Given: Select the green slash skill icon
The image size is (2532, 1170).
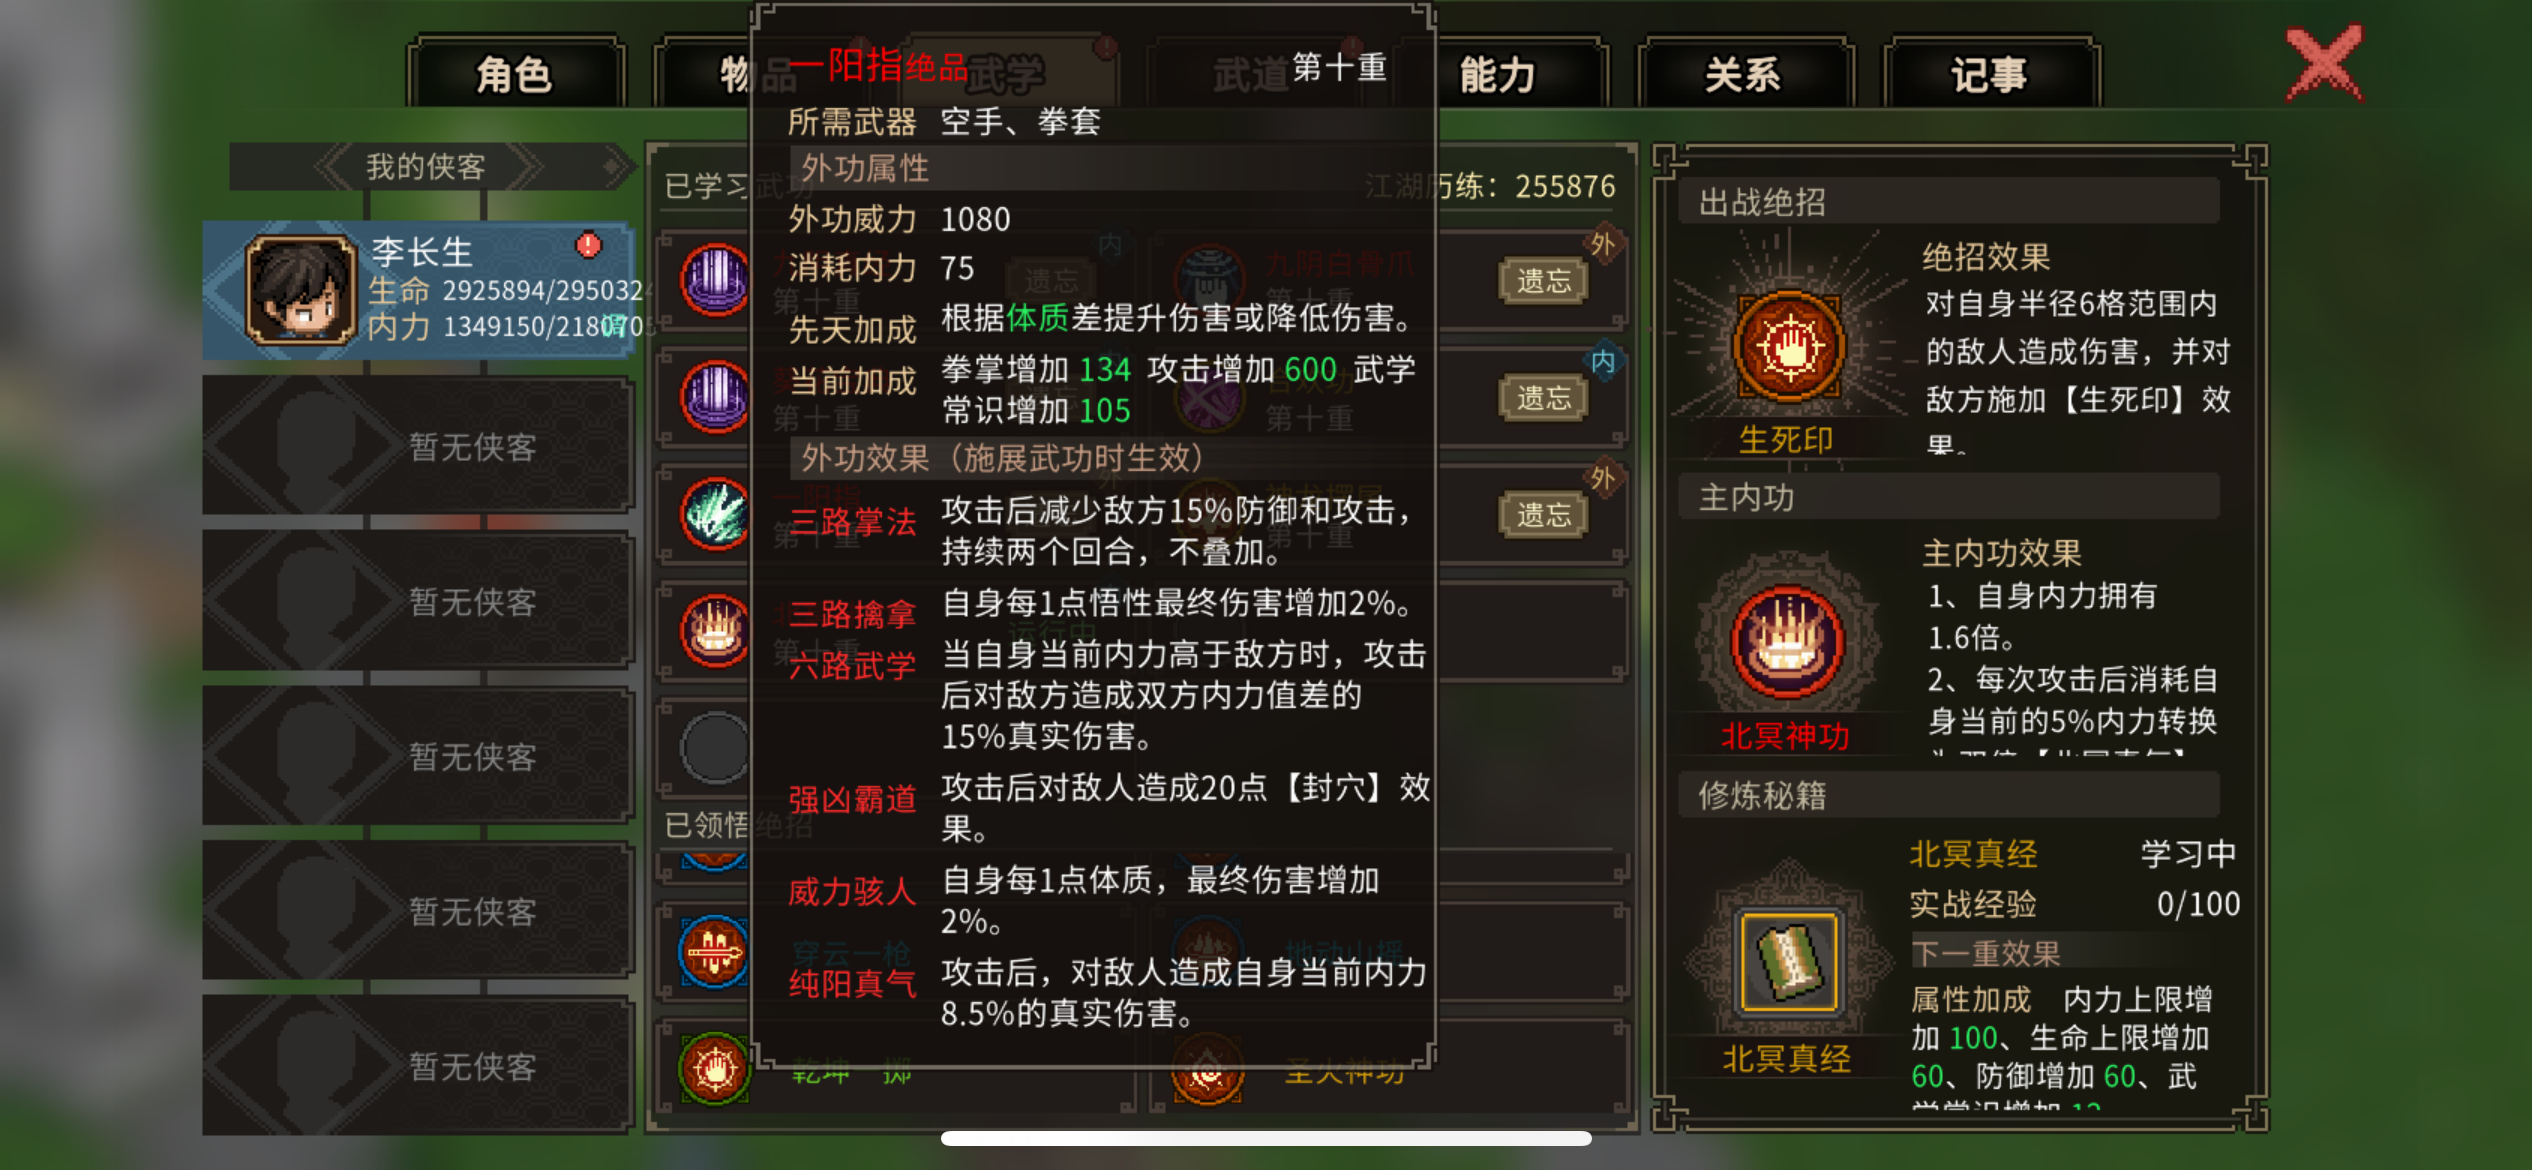Looking at the screenshot, I should click(x=715, y=514).
